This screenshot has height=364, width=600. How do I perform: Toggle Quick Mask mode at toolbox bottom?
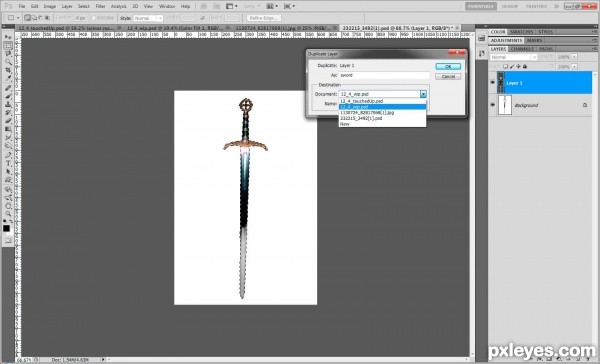(x=8, y=241)
